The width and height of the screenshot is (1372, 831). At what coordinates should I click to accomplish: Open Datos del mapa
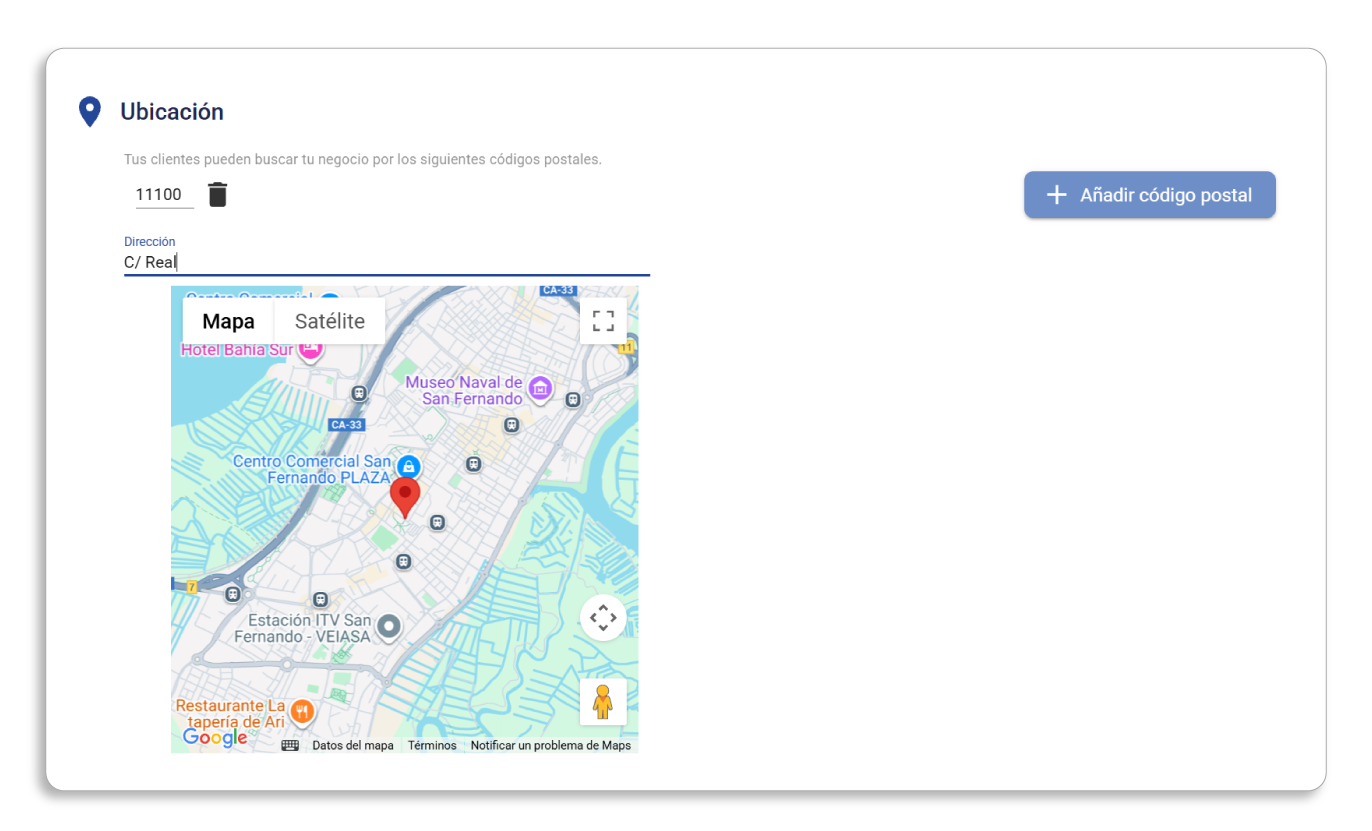pos(353,746)
